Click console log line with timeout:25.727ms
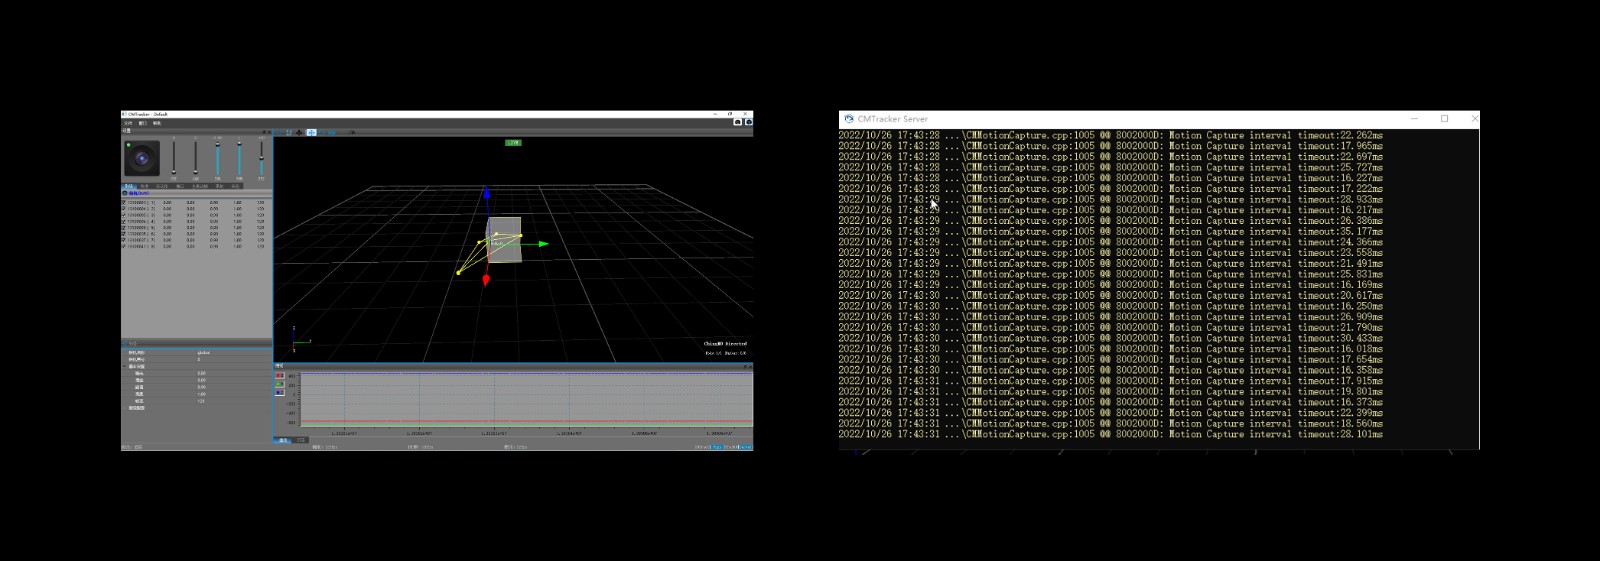The height and width of the screenshot is (561, 1600). pyautogui.click(x=1111, y=167)
